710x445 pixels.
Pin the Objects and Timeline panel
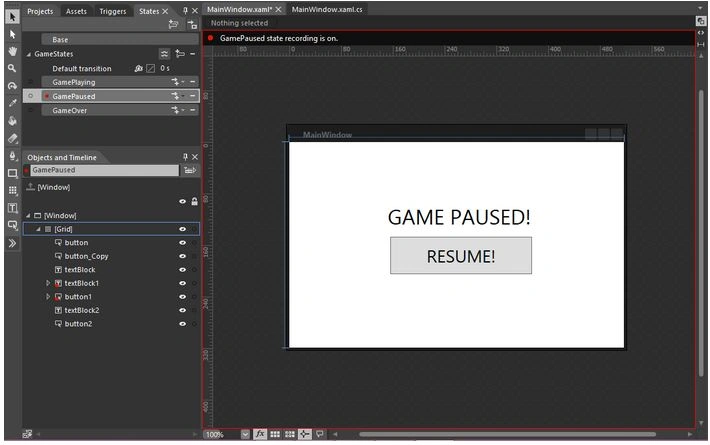pos(185,157)
